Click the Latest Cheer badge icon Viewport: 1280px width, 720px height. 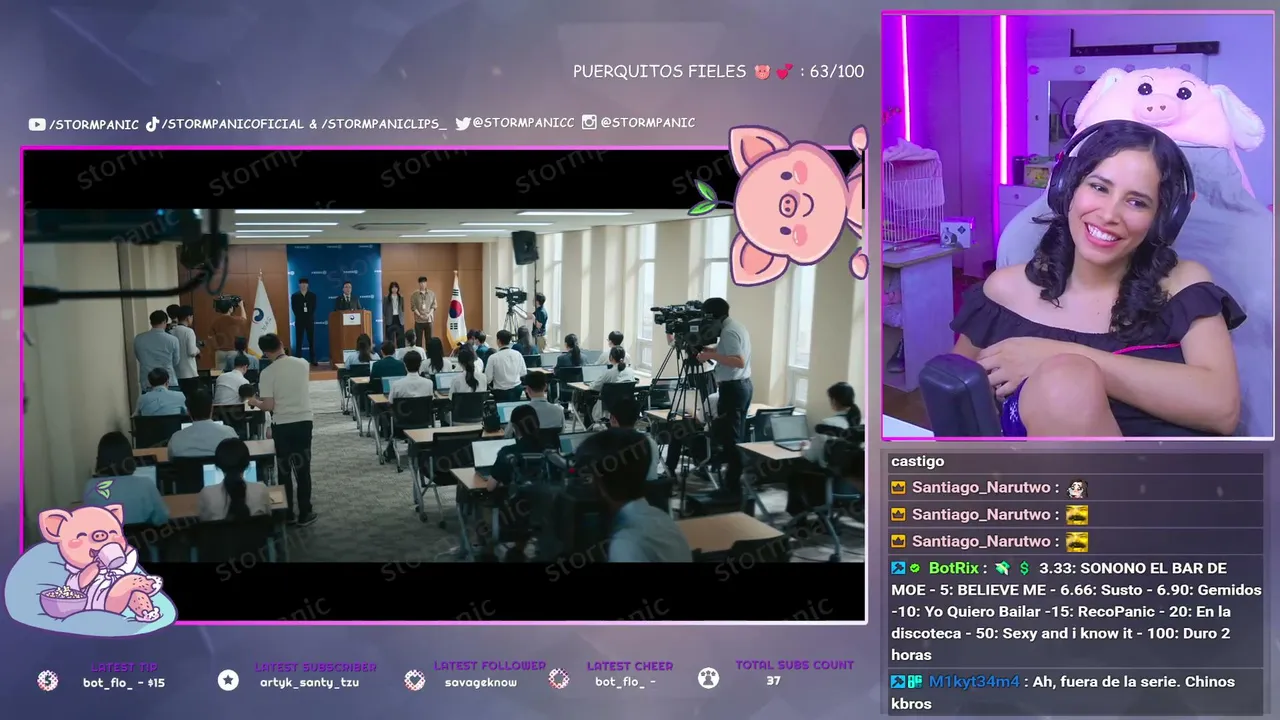point(559,679)
